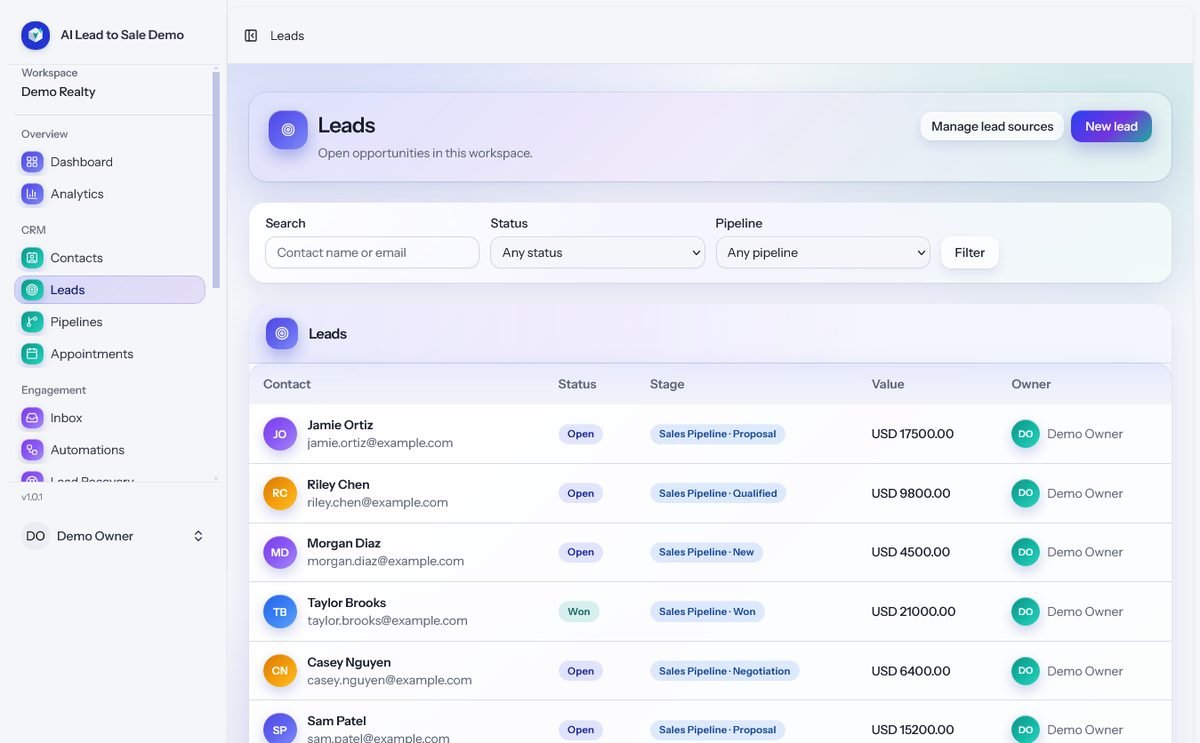Open Automations under Engagement

pos(110,450)
